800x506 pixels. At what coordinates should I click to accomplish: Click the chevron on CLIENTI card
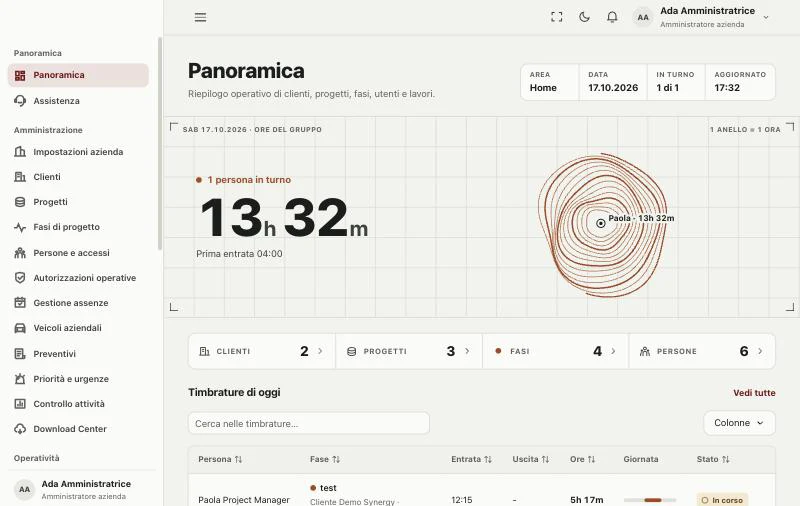coord(320,351)
